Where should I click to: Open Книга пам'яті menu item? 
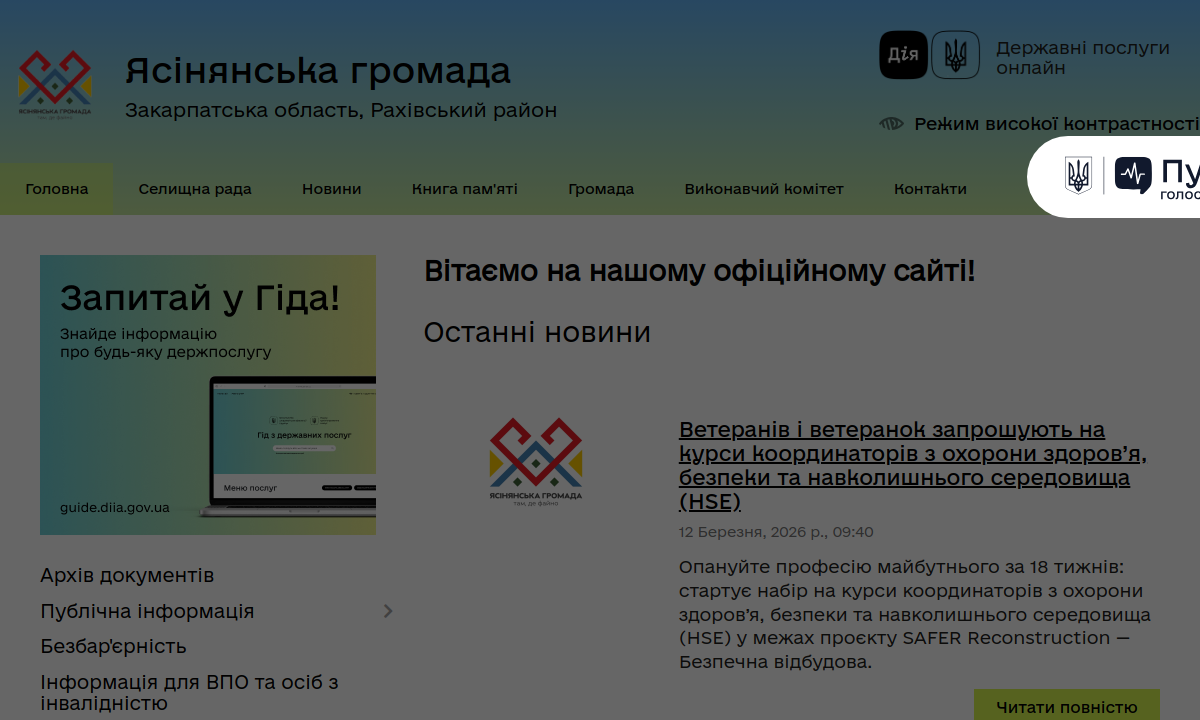[x=465, y=189]
